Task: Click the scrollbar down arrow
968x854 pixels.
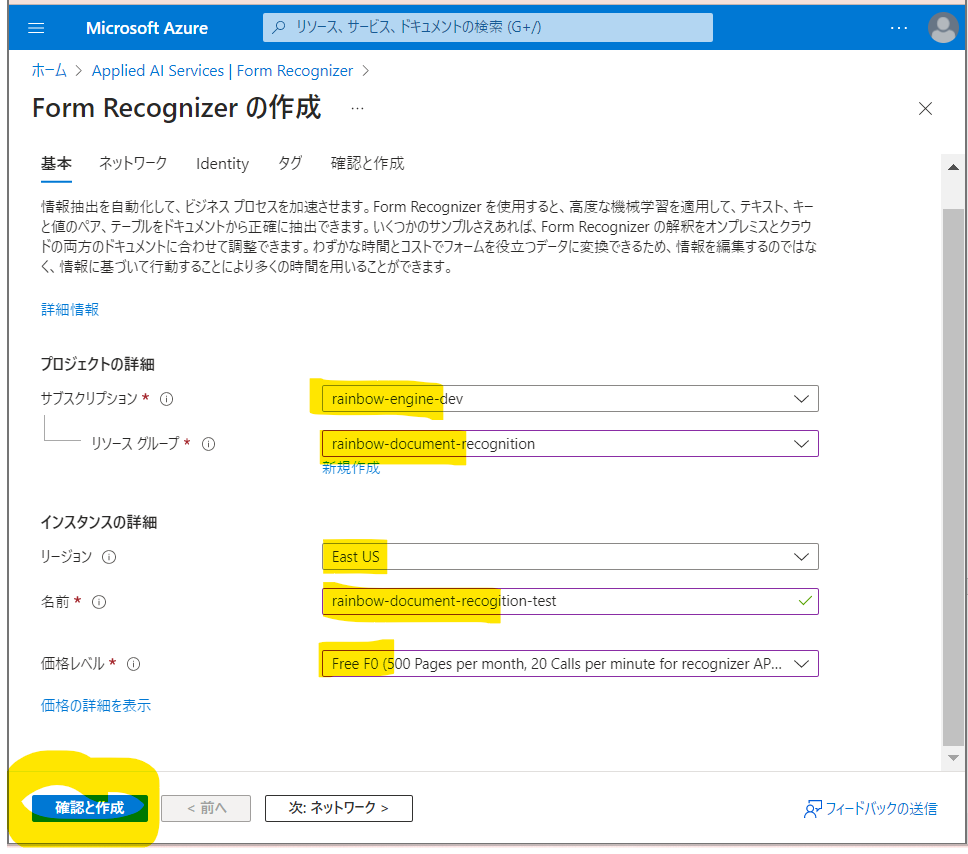Action: (x=953, y=758)
